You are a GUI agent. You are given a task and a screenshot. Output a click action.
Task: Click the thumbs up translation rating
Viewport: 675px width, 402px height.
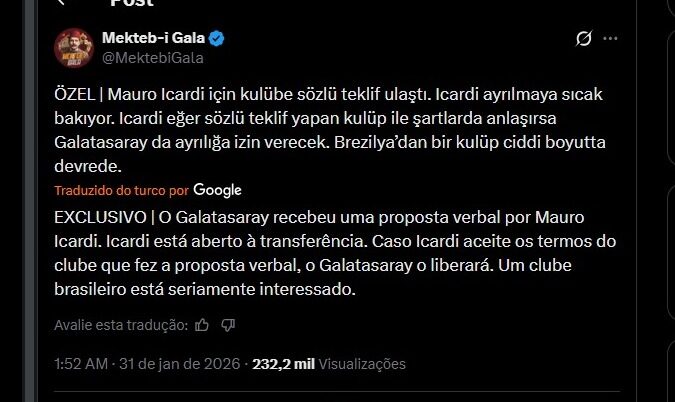coord(203,324)
